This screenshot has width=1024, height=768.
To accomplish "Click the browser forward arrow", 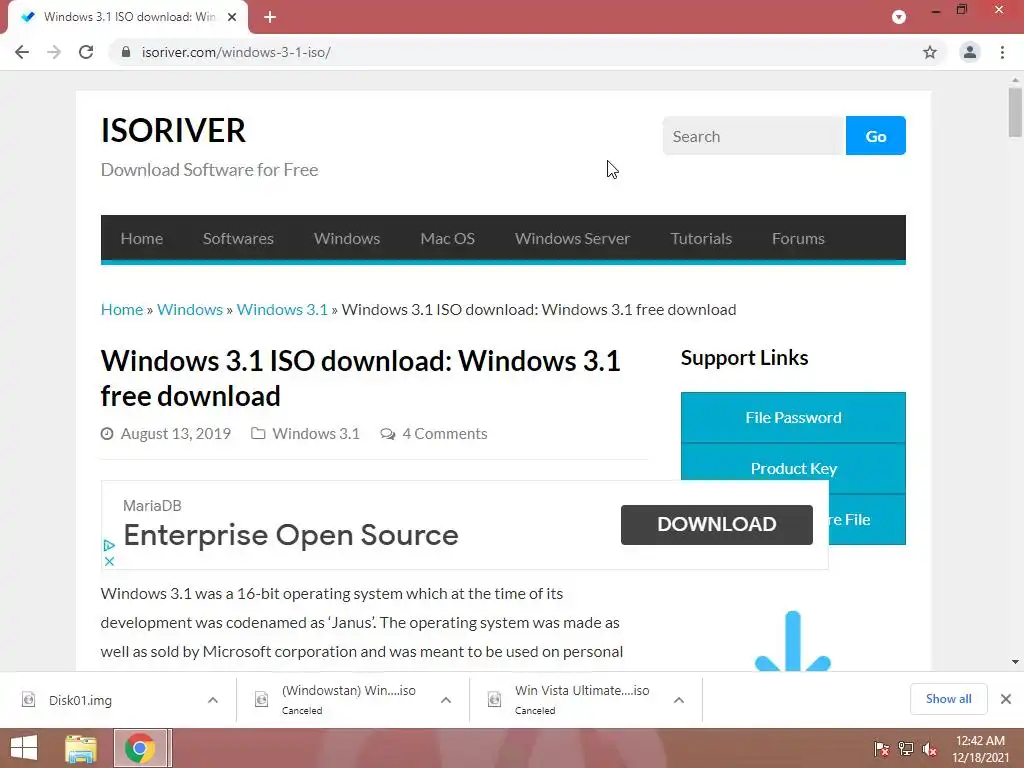I will point(54,52).
